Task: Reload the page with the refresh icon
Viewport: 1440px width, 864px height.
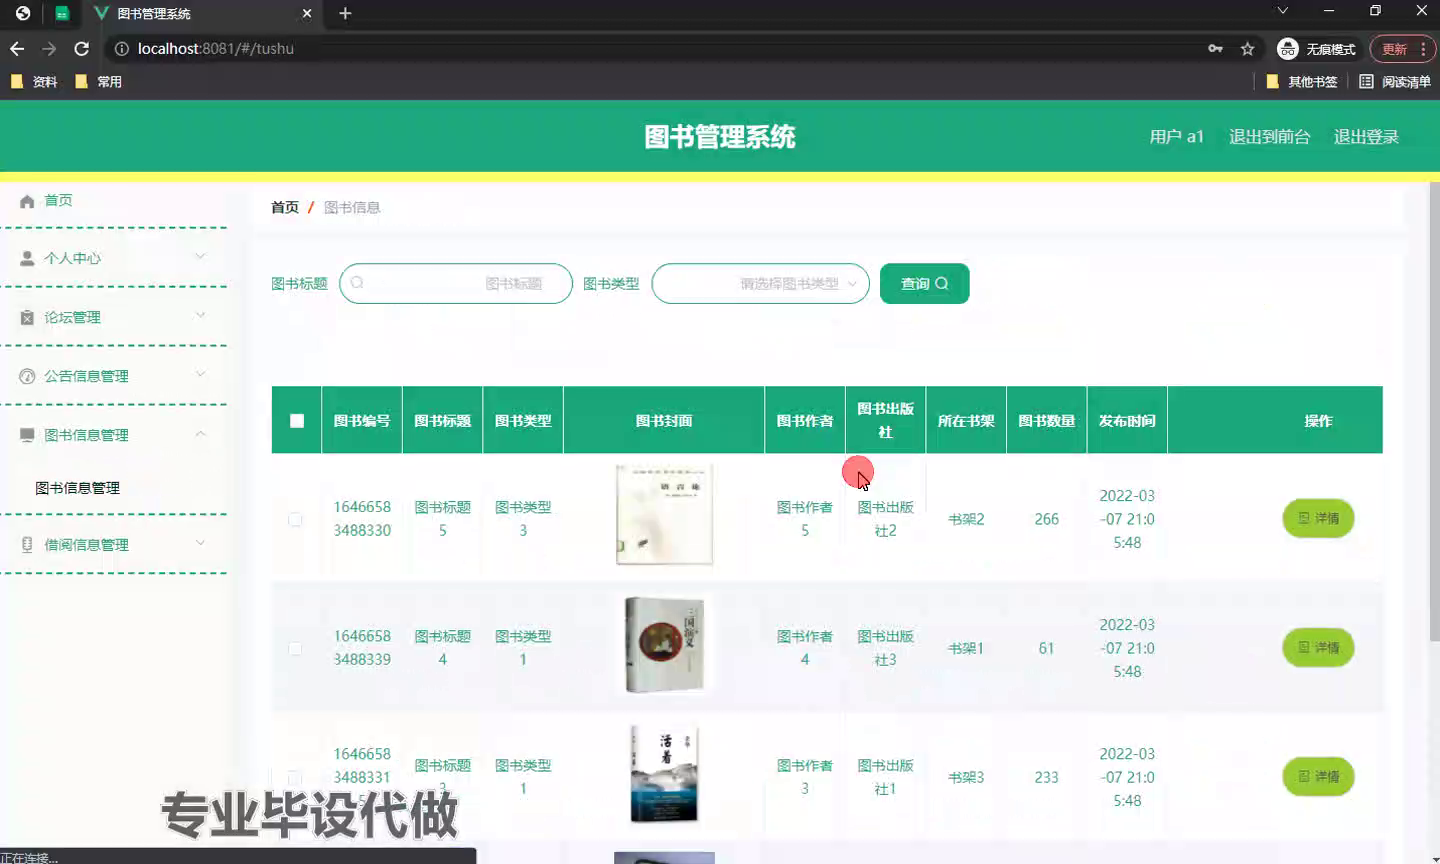Action: [x=82, y=48]
